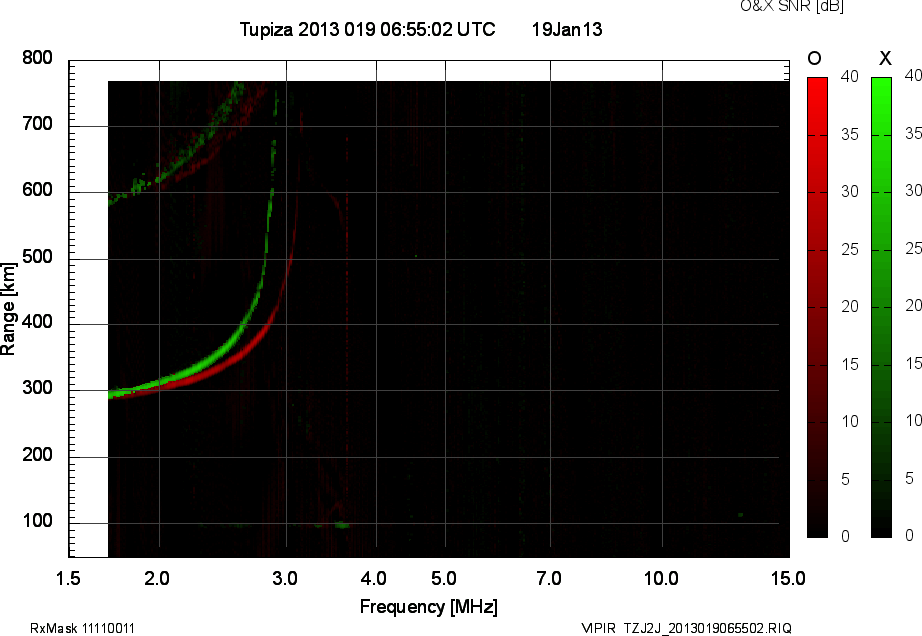Click the 40 dB label on O colorbar
The height and width of the screenshot is (636, 922).
tap(850, 76)
